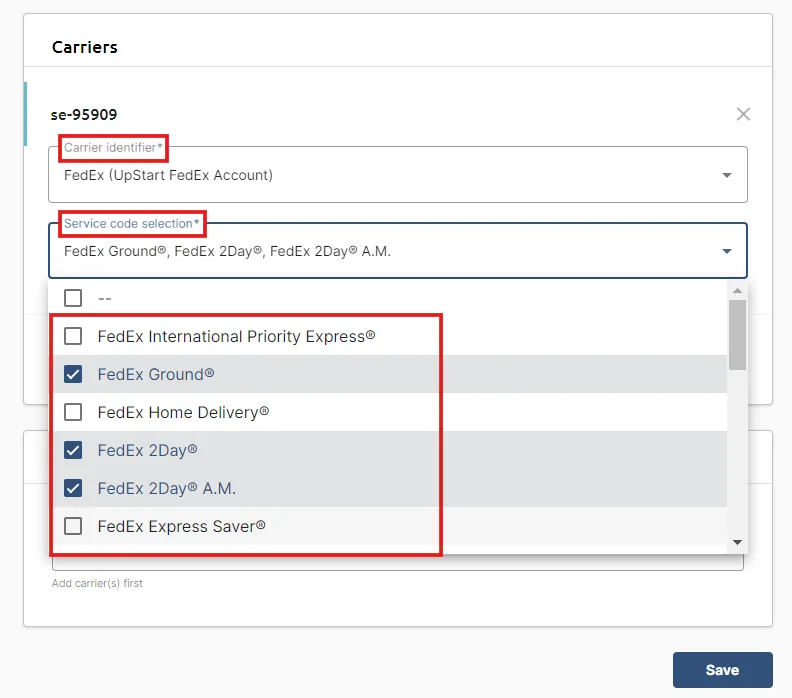Viewport: 792px width, 698px height.
Task: Open the Carrier identifier dropdown arrow
Action: click(727, 175)
